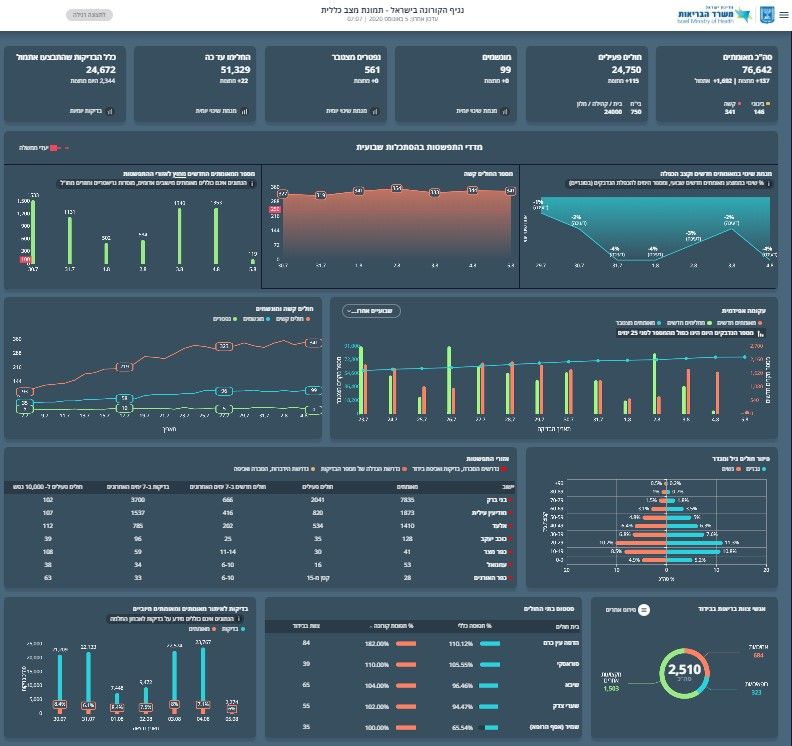The image size is (792, 746).
Task: Toggle the green new-recovered legend in the epidemic curve
Action: tap(689, 323)
